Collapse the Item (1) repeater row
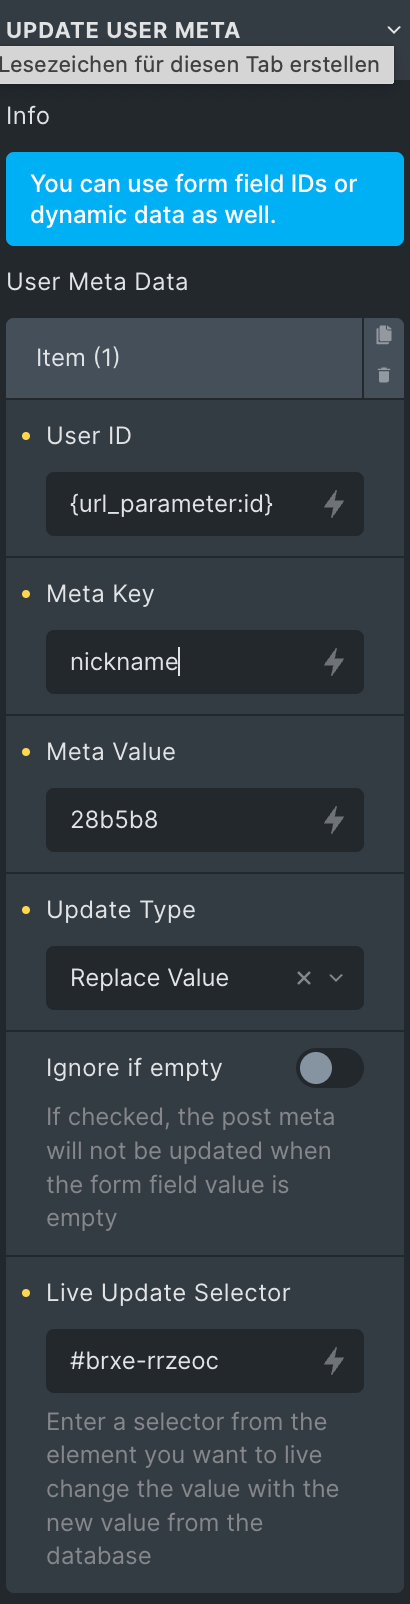410x1604 pixels. (184, 358)
